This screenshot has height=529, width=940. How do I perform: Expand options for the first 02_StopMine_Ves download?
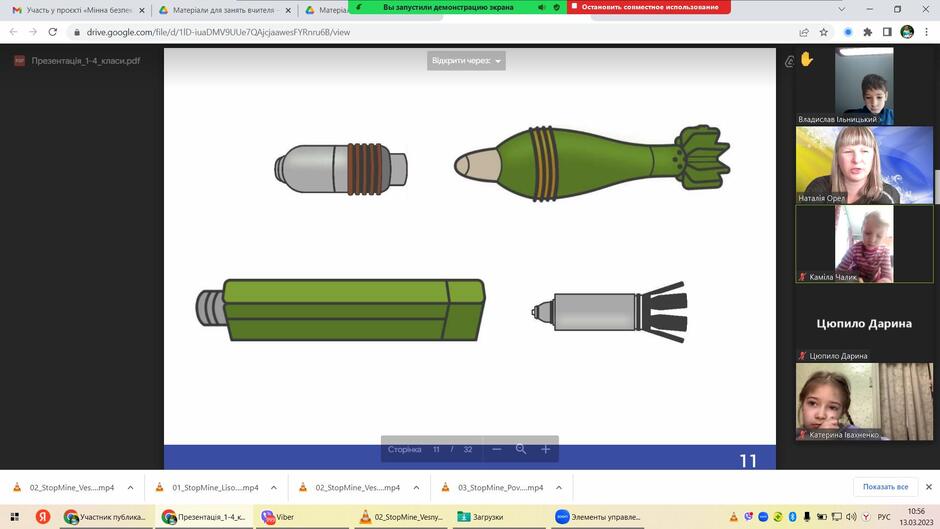[131, 488]
